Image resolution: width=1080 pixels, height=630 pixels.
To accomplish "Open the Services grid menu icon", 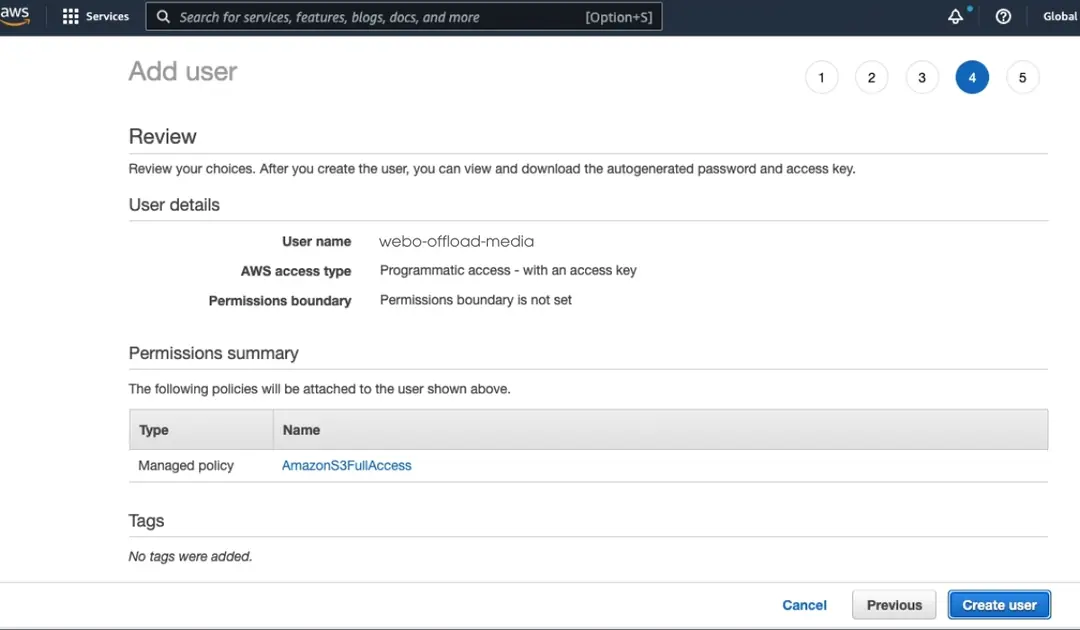I will 70,17.
